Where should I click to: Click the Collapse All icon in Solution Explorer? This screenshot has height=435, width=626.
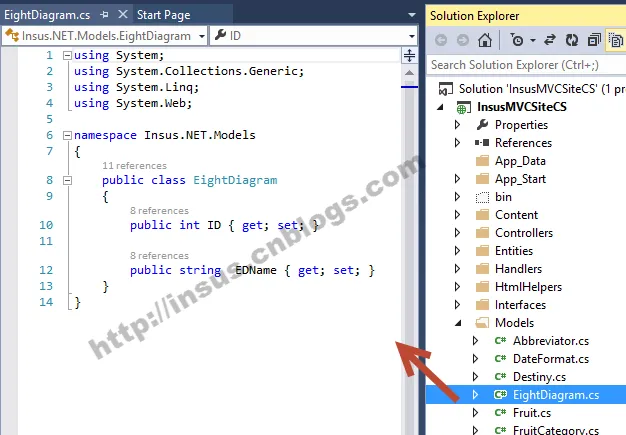pos(594,40)
